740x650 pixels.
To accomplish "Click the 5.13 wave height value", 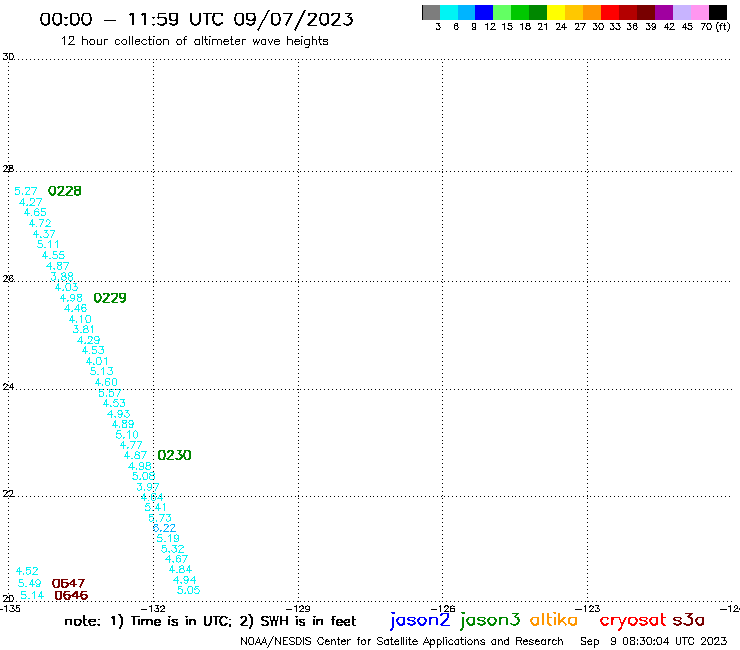I will point(101,371).
